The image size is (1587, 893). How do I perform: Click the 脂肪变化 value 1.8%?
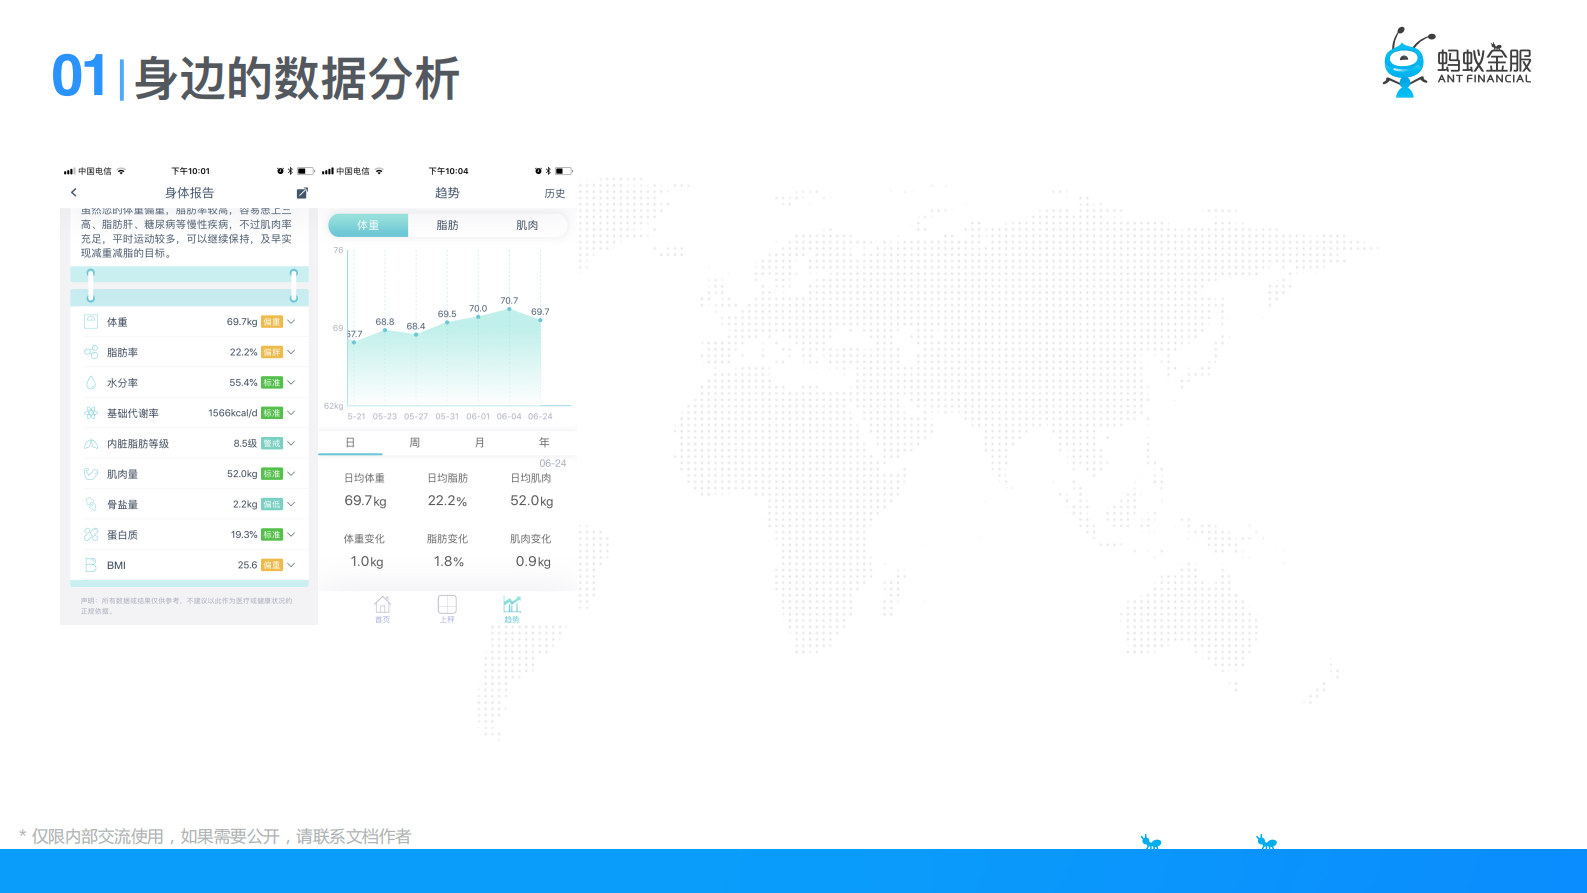click(x=448, y=562)
